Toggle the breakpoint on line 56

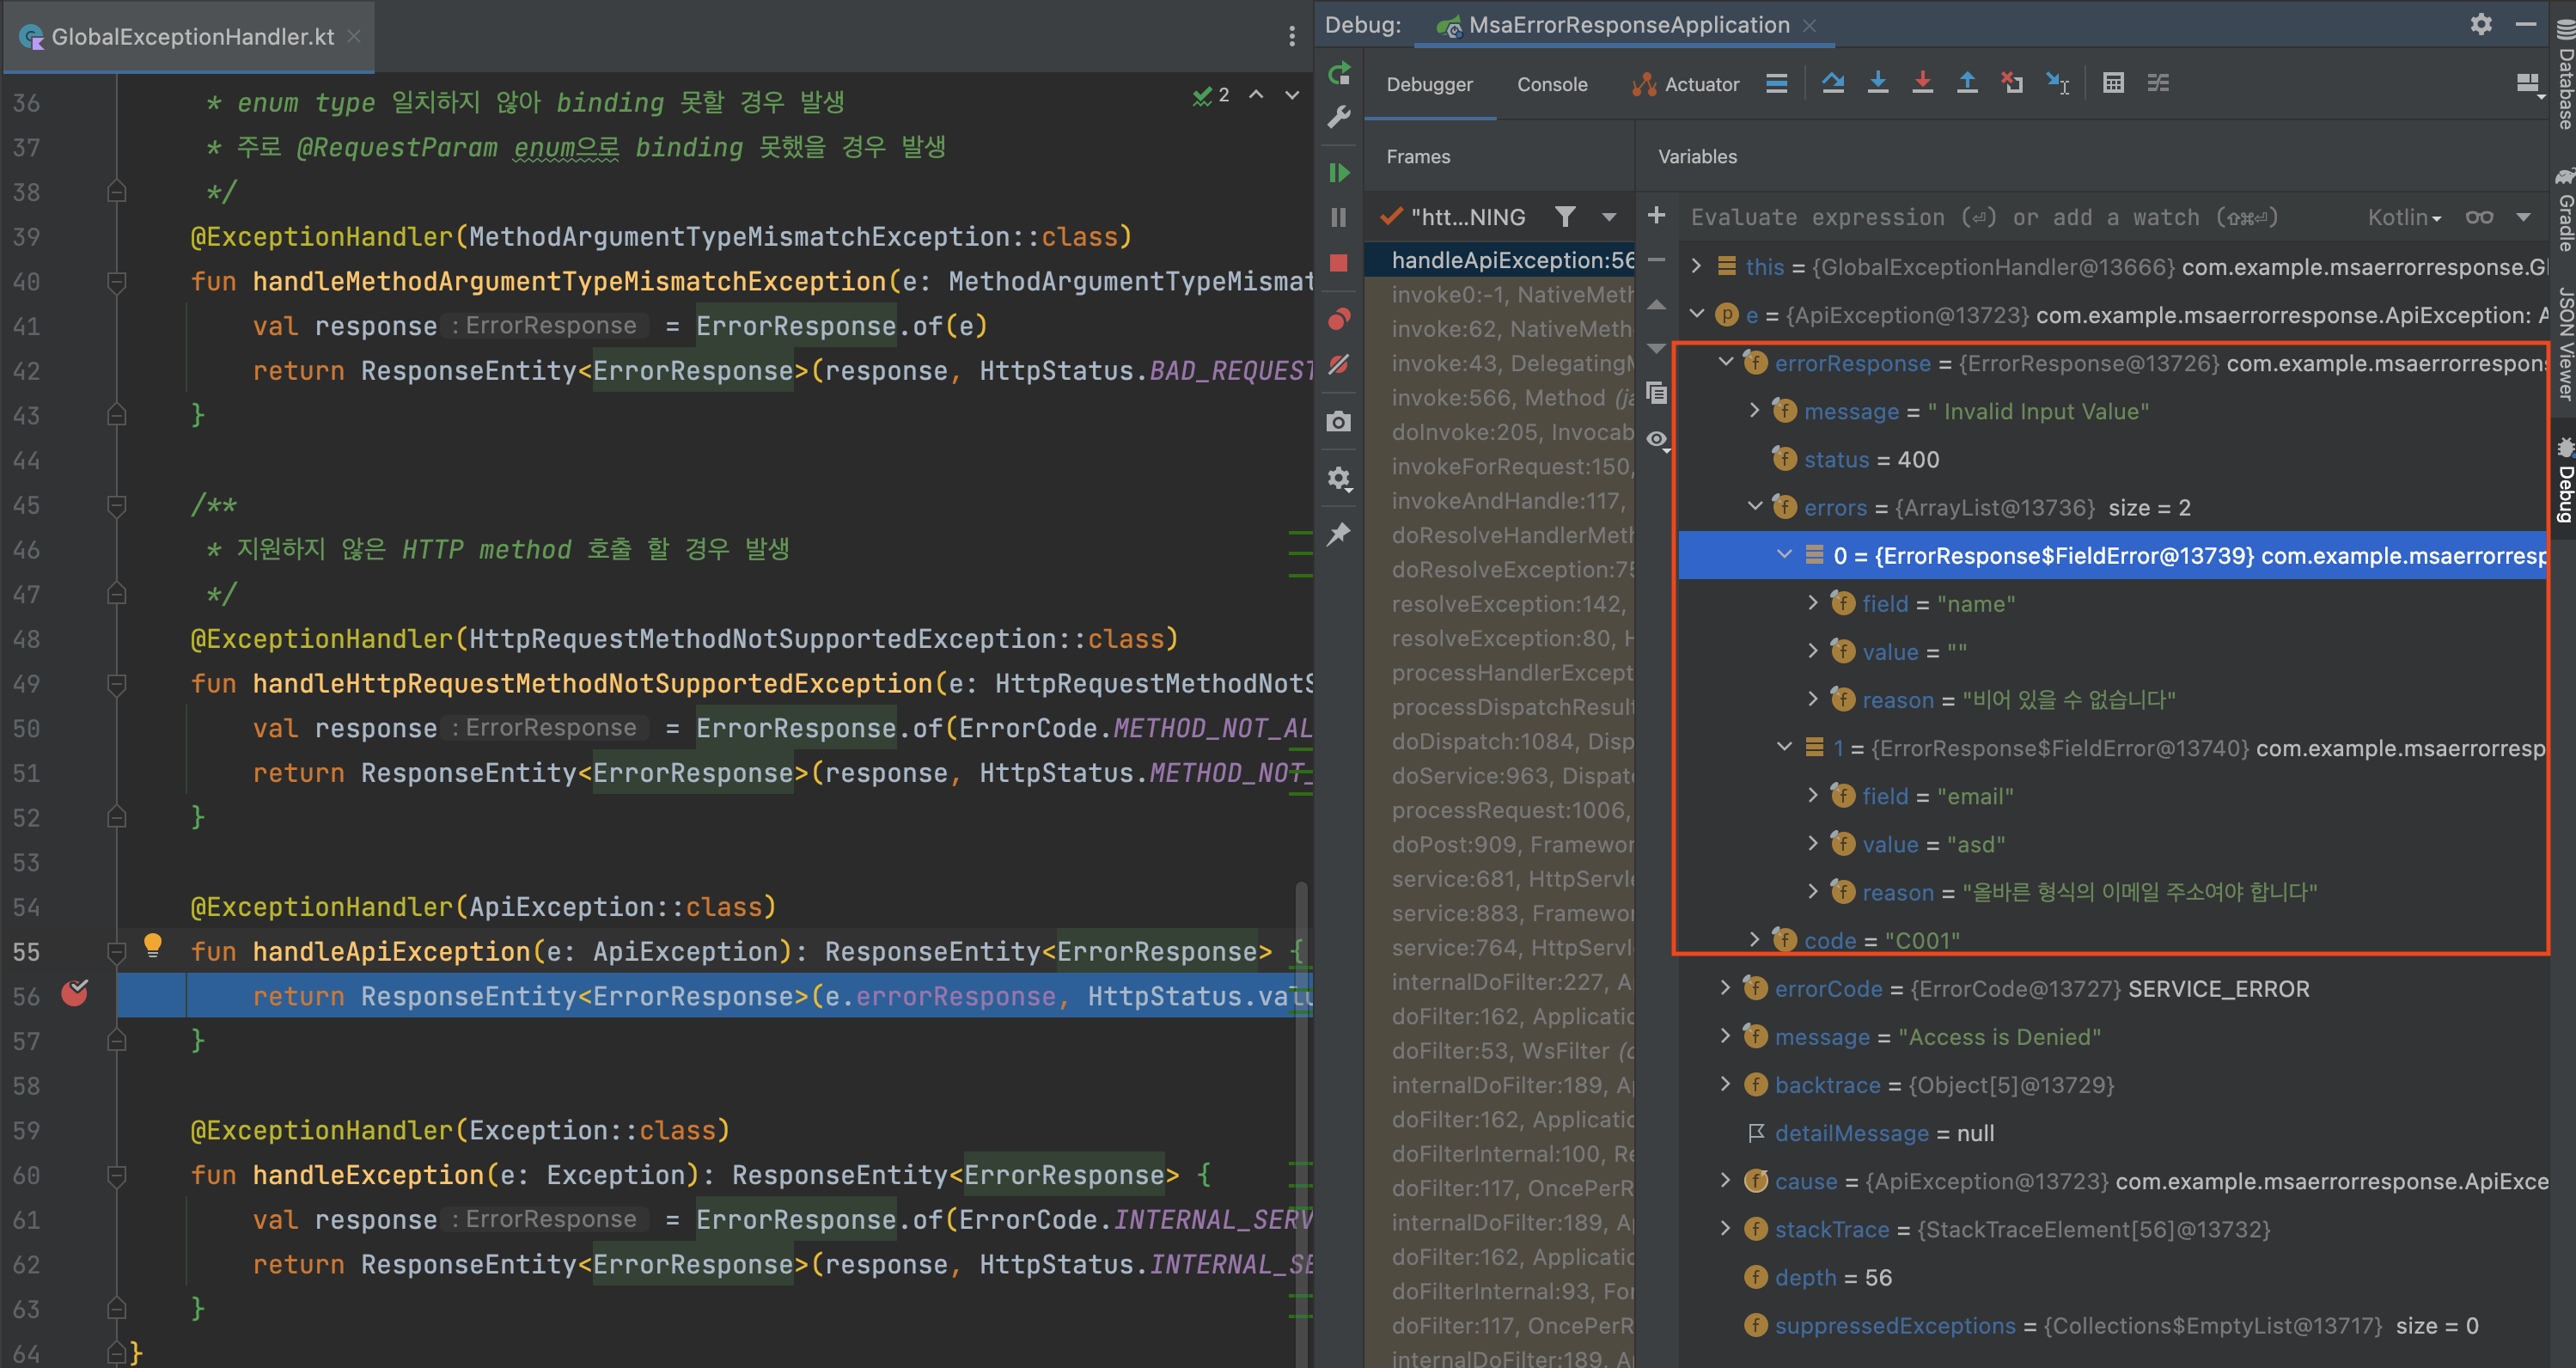75,993
